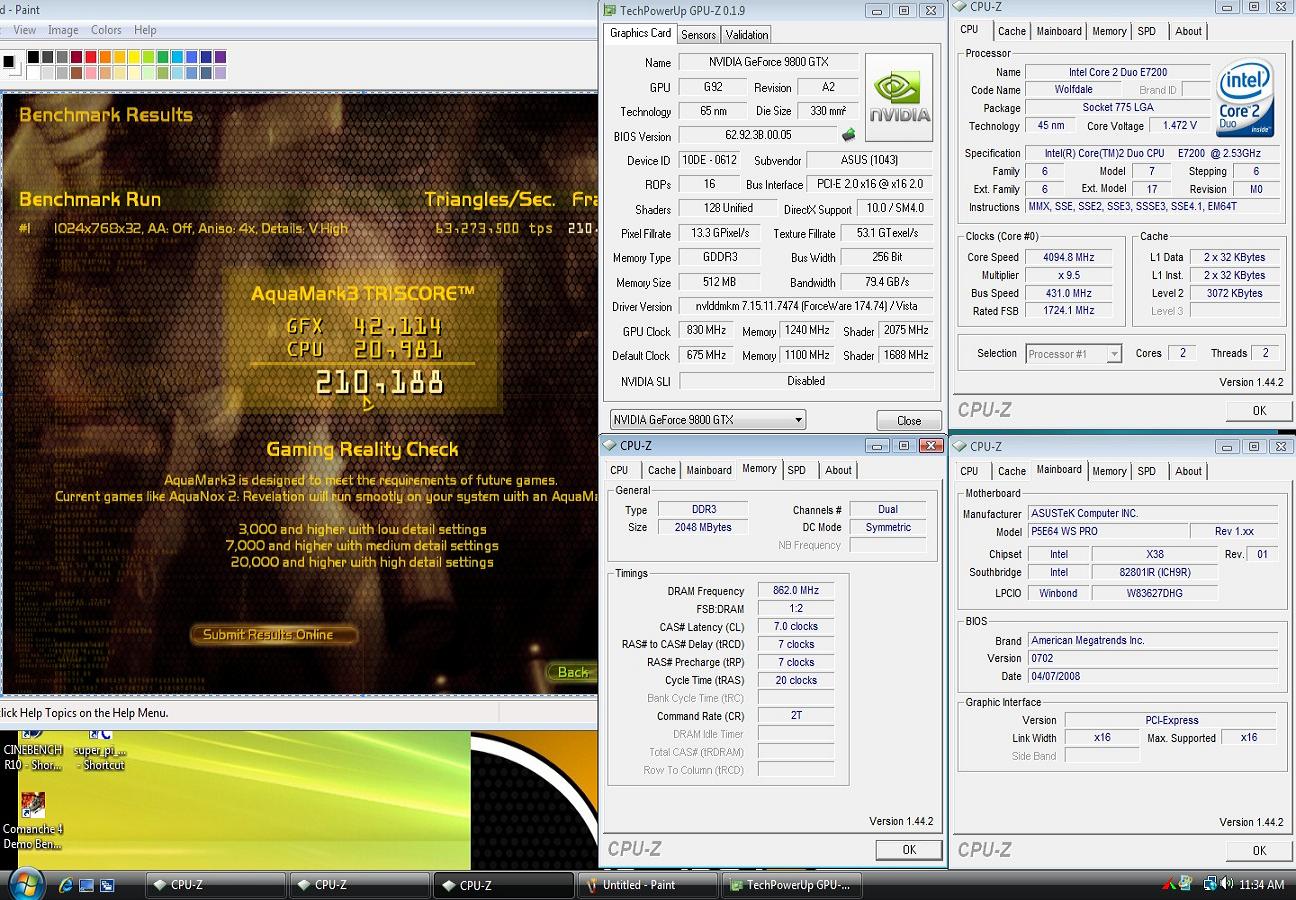Viewport: 1296px width, 900px height.
Task: Open the Colors menu in Paint
Action: point(106,30)
